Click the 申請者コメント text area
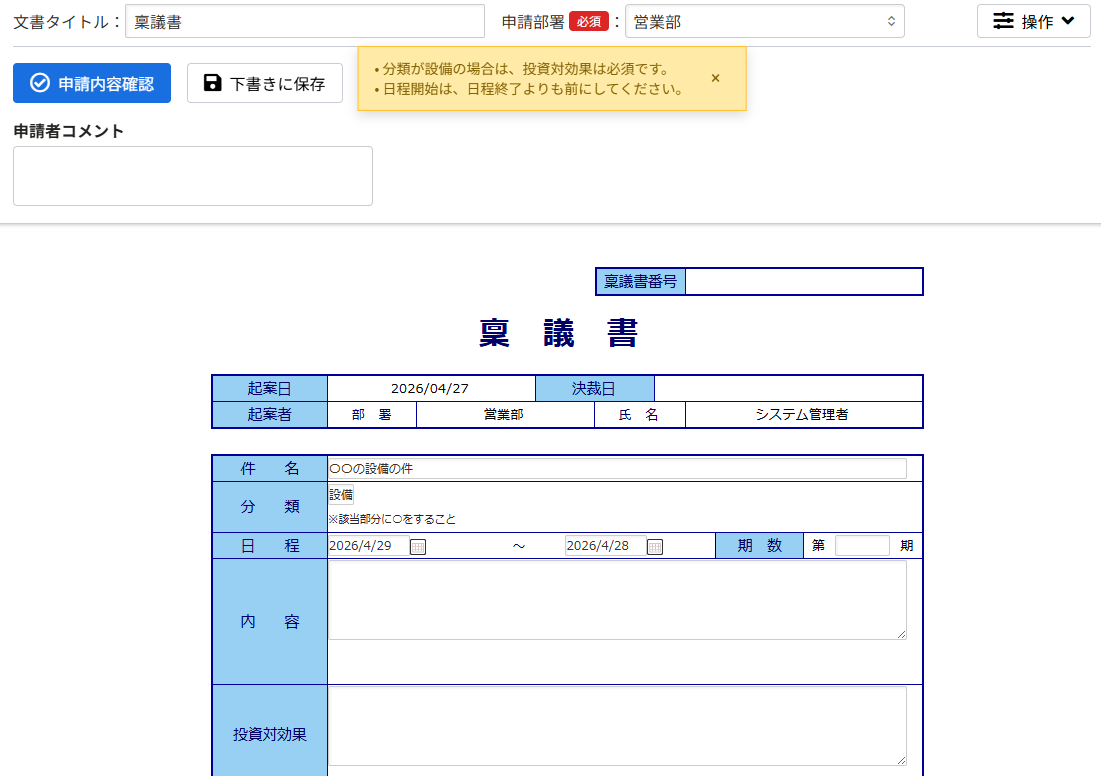The width and height of the screenshot is (1101, 776). tap(193, 176)
